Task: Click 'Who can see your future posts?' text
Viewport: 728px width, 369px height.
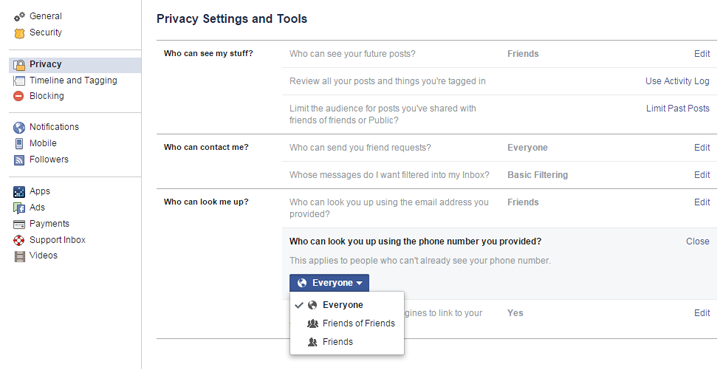Action: click(352, 54)
